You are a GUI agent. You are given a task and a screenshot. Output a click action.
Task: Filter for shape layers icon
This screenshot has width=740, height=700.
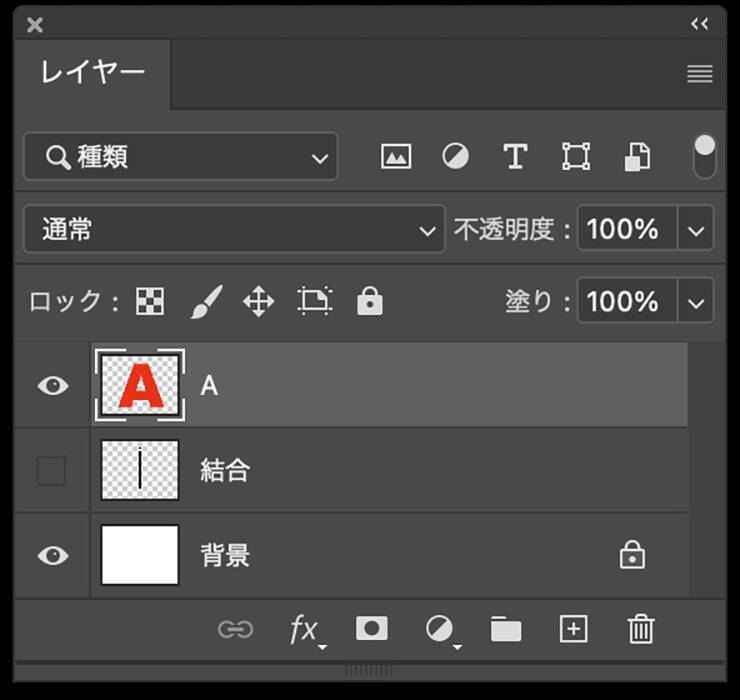pos(576,157)
